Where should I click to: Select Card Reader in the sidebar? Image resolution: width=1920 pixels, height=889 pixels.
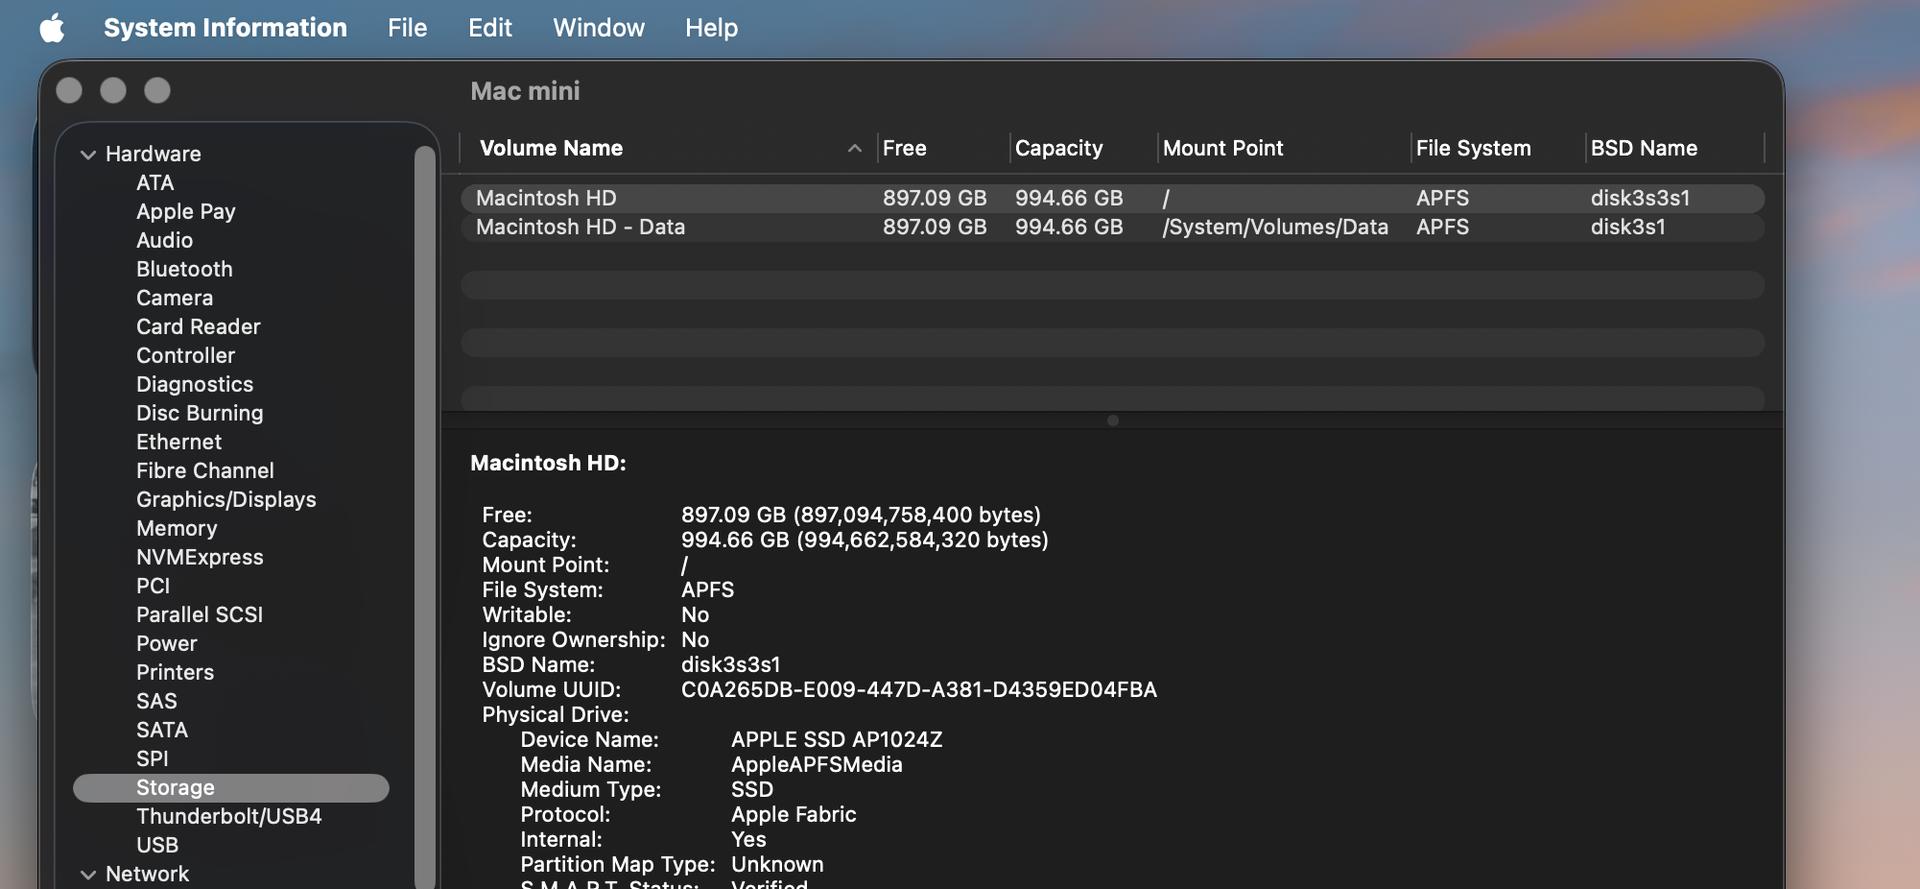coord(198,327)
